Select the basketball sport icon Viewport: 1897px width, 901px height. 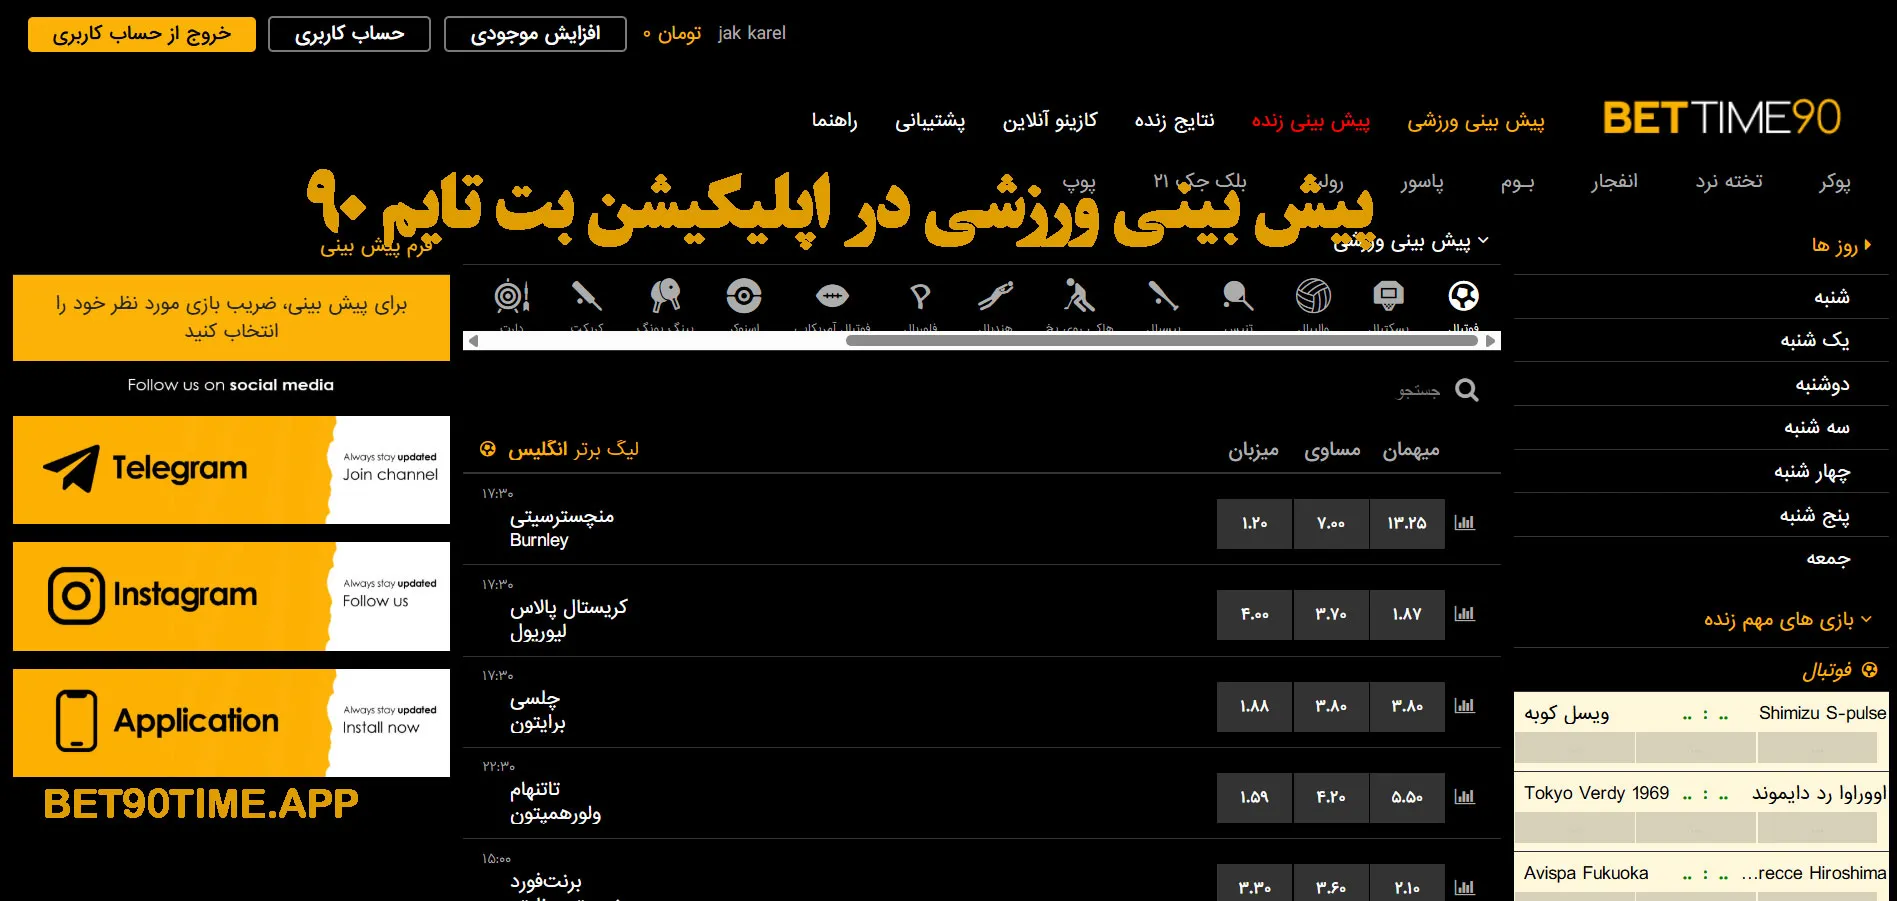point(1388,297)
